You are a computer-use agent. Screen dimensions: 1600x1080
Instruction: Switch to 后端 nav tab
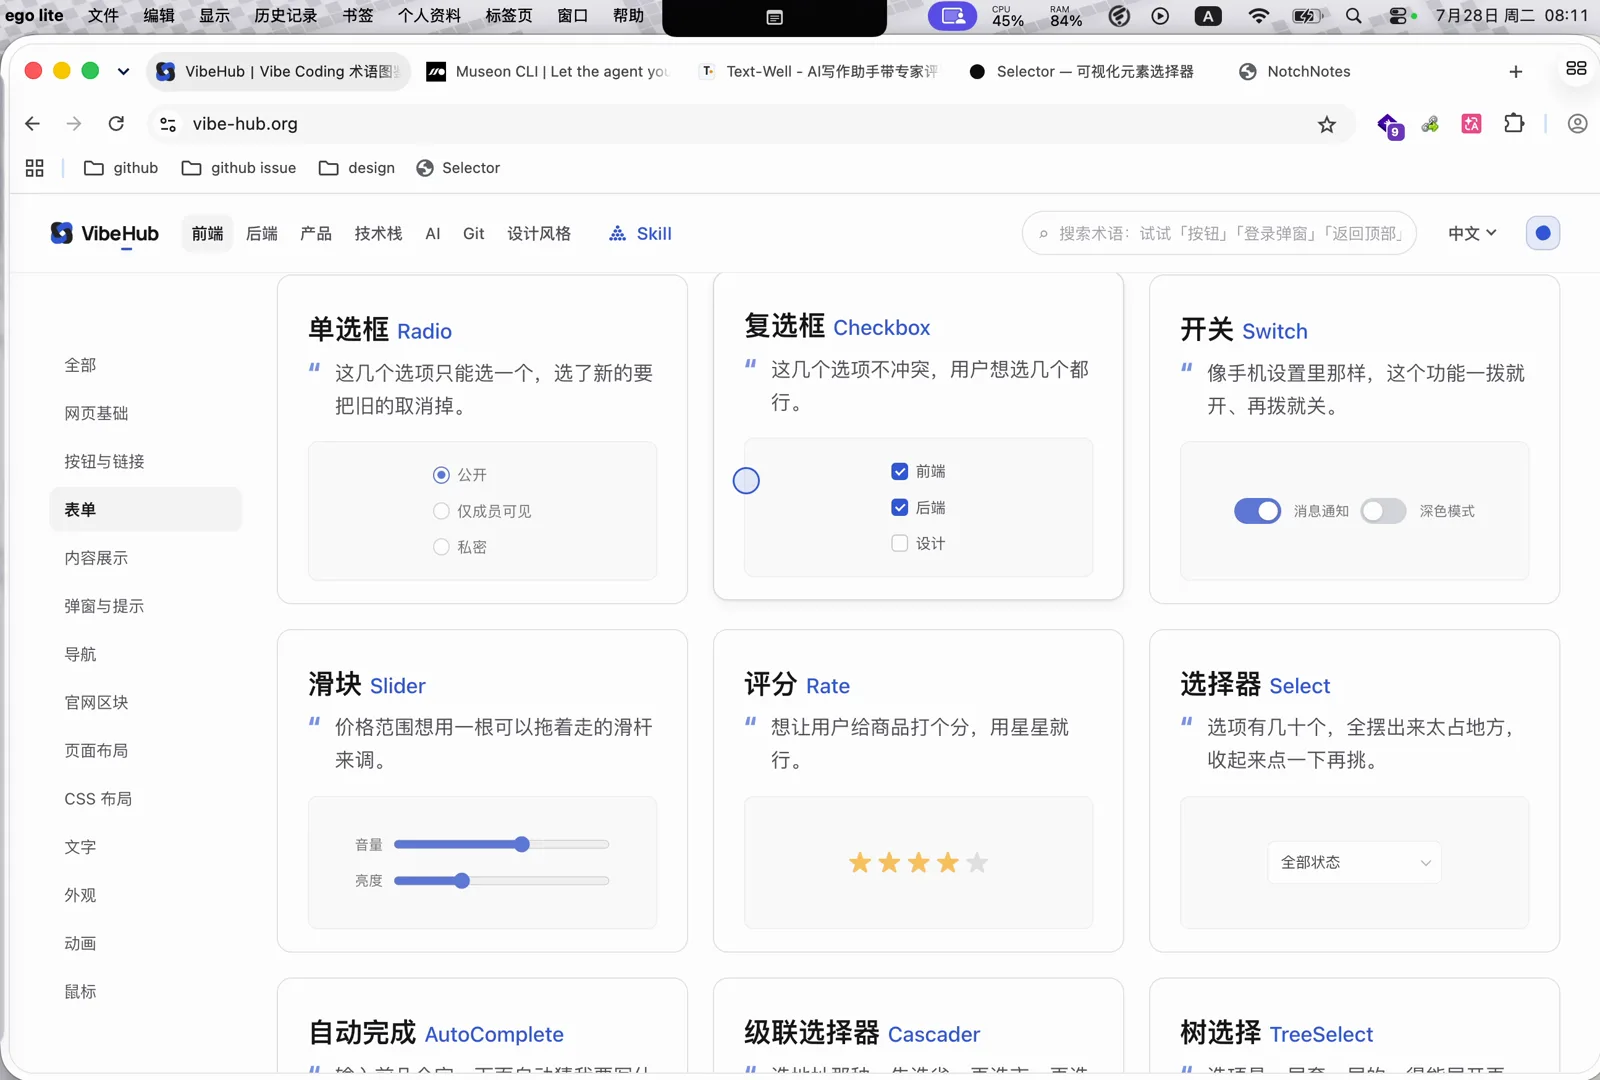pyautogui.click(x=262, y=233)
